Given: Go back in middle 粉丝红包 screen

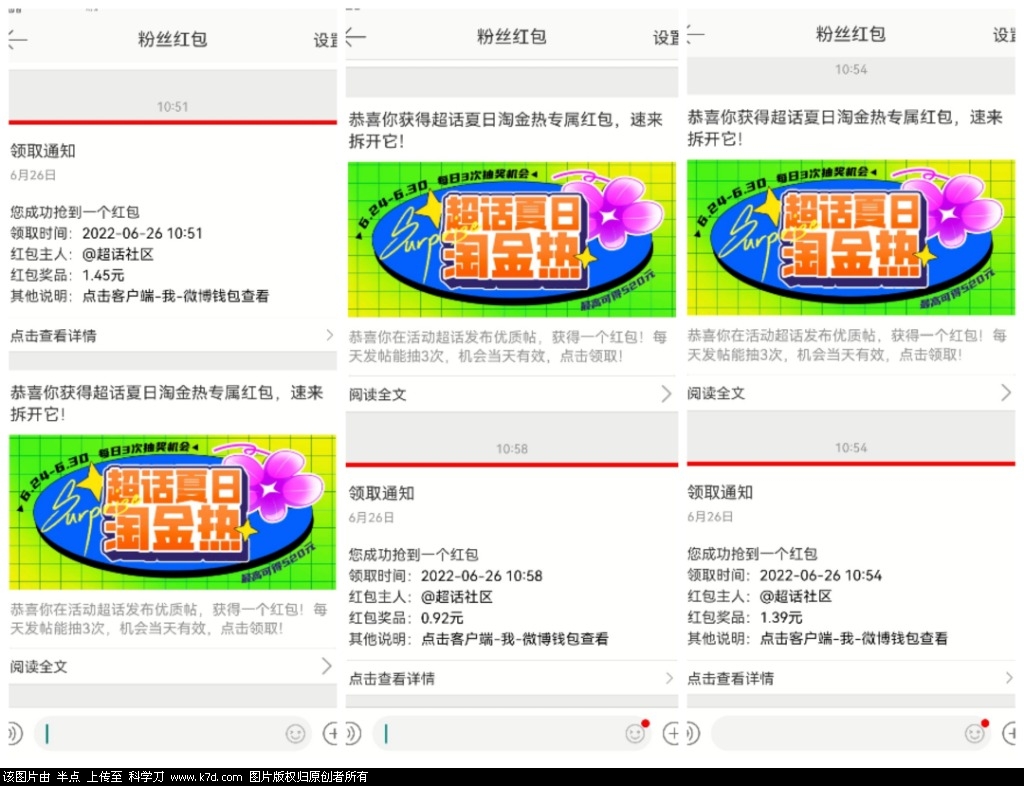Looking at the screenshot, I should click(356, 37).
